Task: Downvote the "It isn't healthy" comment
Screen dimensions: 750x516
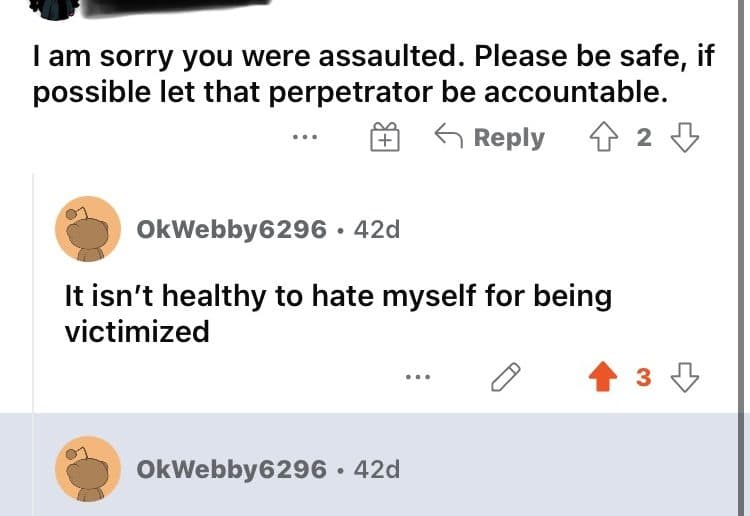Action: (684, 377)
